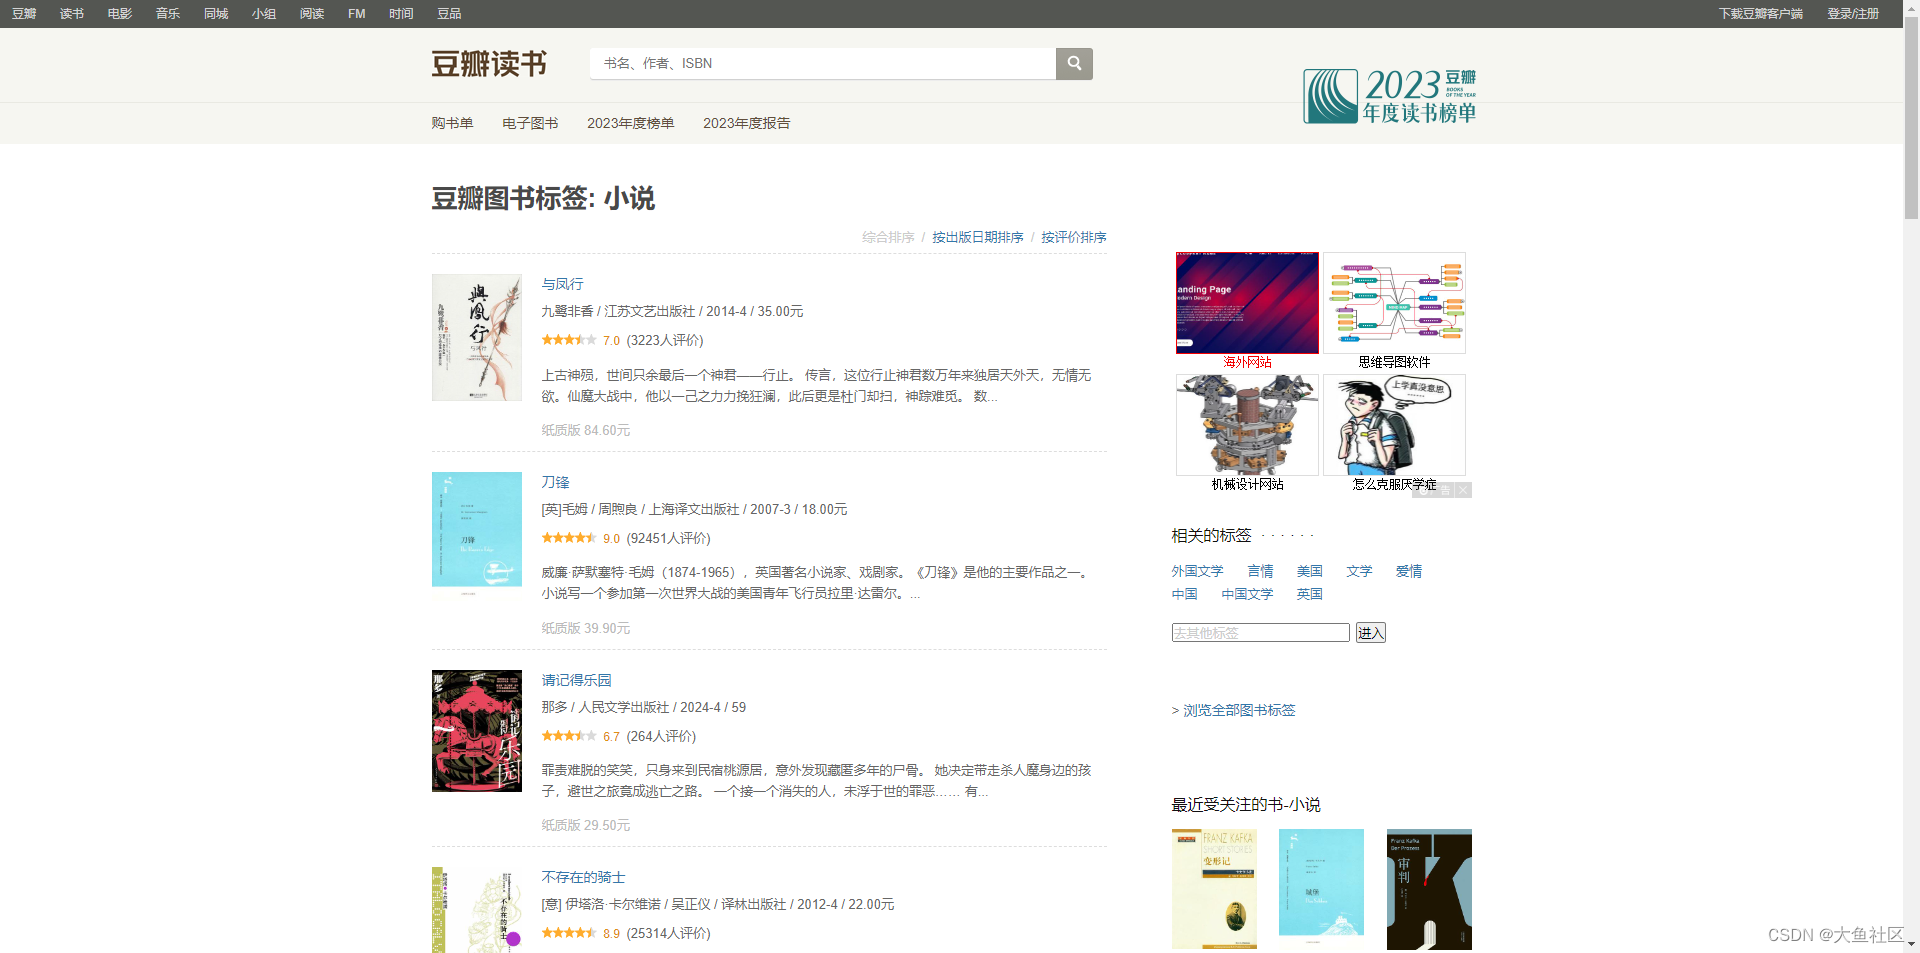Open the 2023年度报告 tab

746,123
